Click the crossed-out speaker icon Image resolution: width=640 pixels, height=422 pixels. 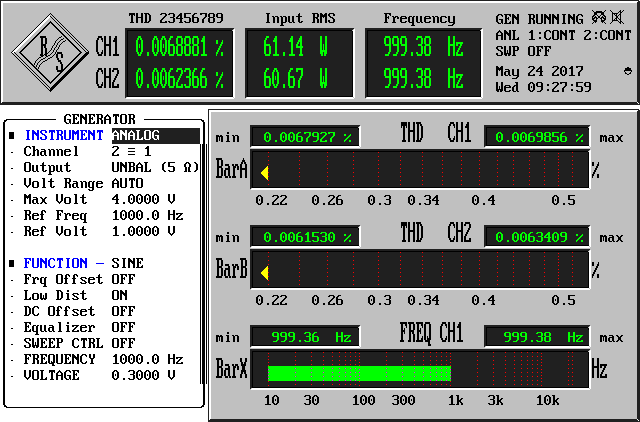[x=617, y=18]
